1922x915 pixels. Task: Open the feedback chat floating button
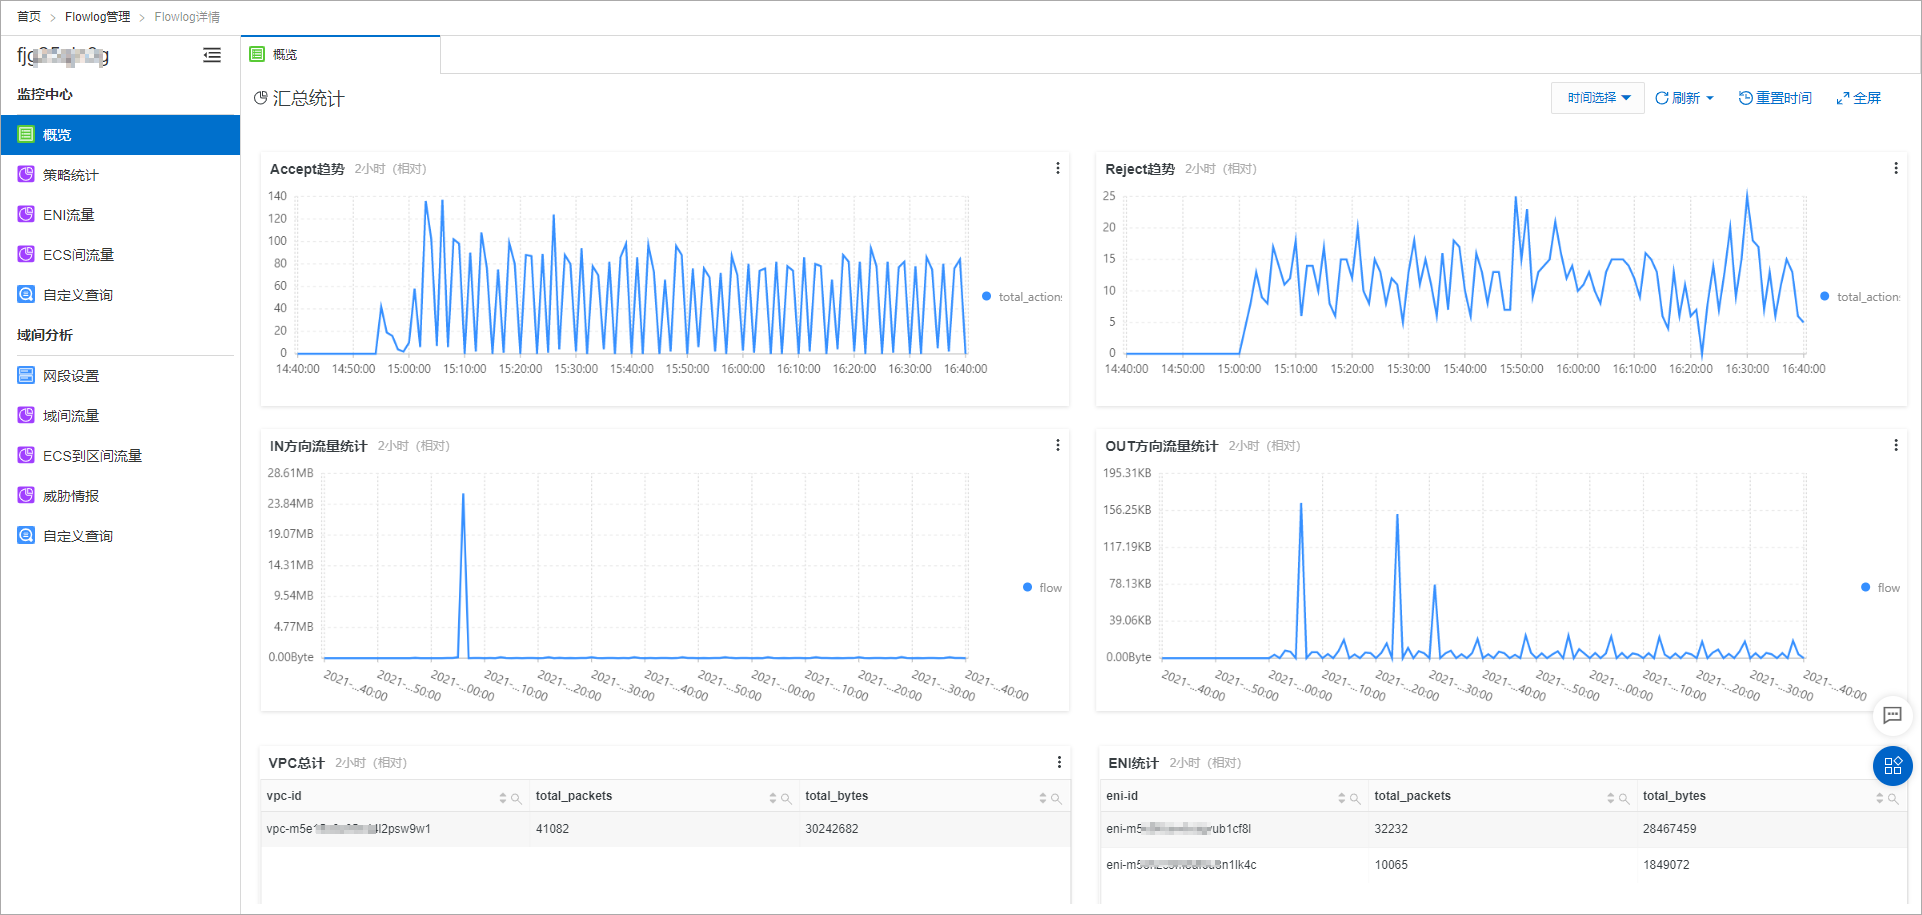[x=1892, y=715]
